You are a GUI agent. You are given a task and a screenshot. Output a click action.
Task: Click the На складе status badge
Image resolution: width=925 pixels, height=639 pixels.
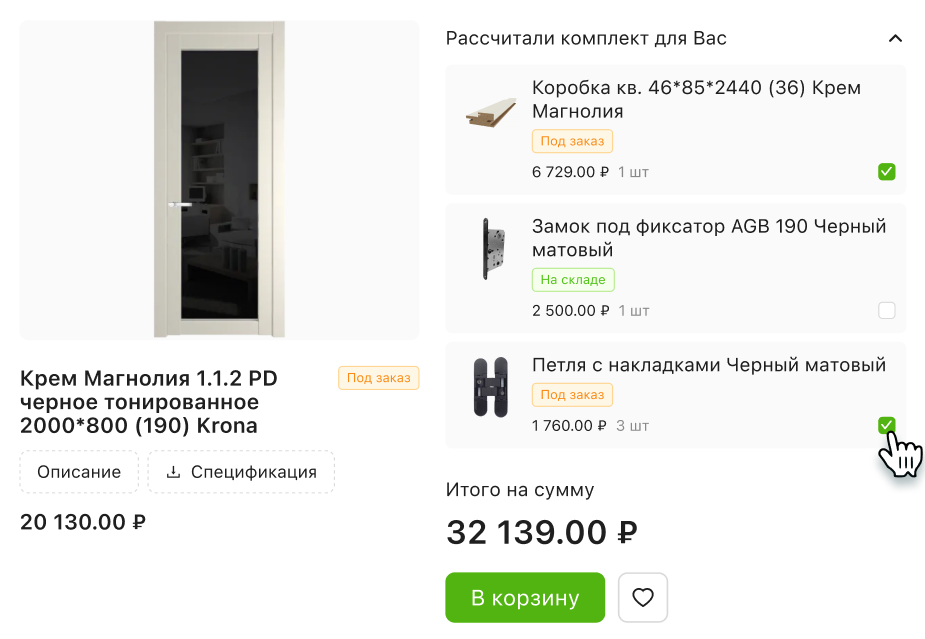572,280
